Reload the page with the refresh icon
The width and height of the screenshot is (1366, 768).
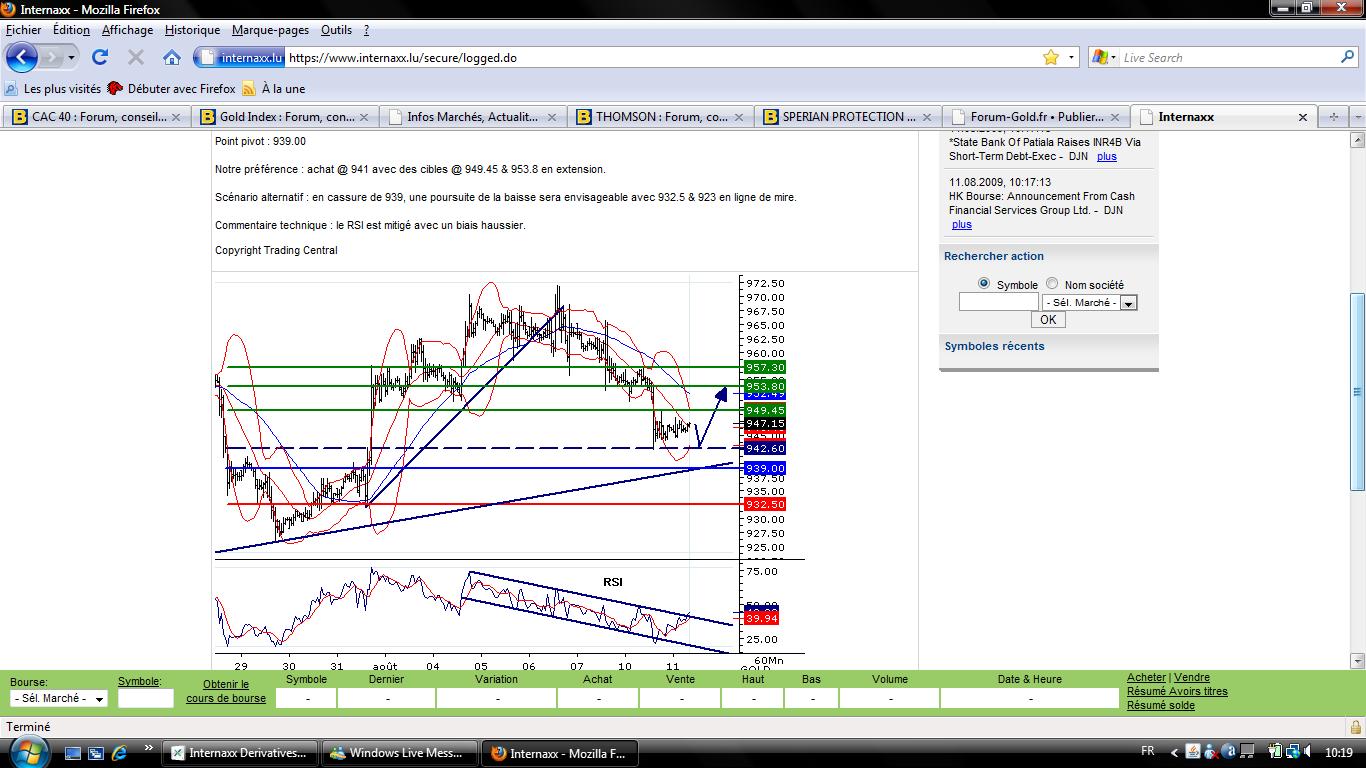point(100,57)
